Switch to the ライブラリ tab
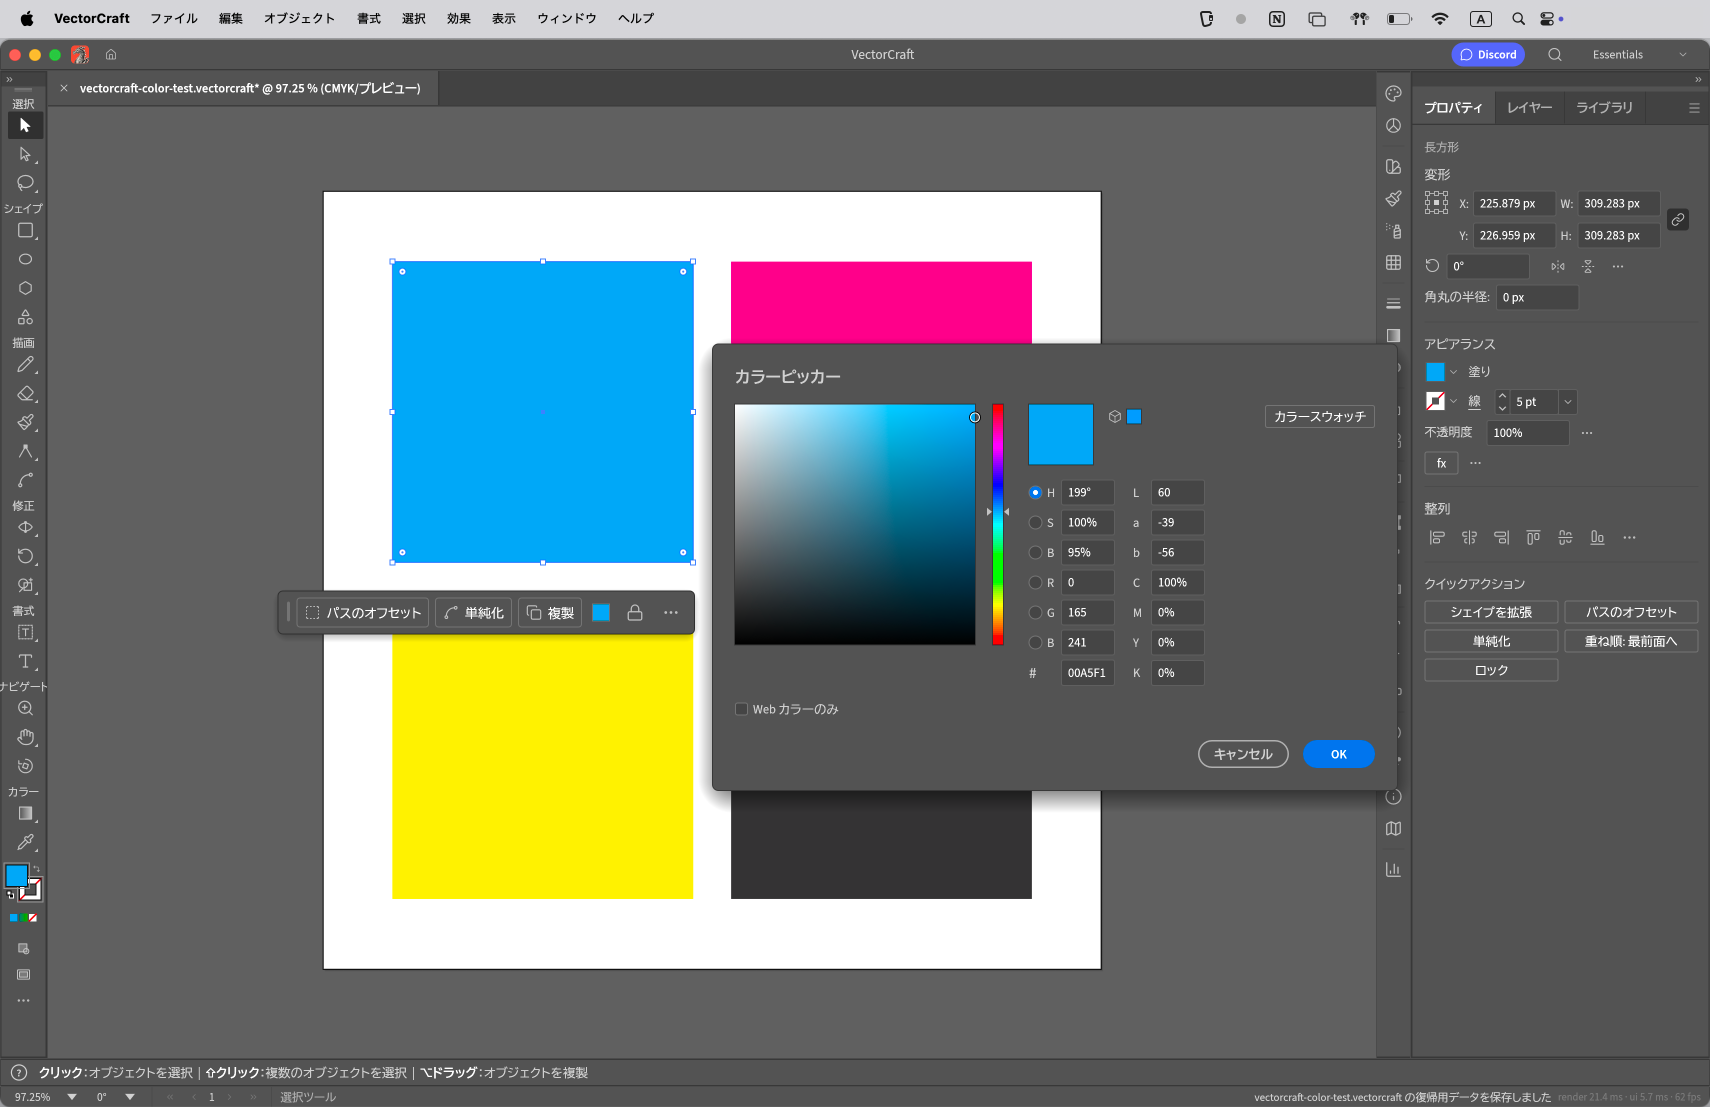Viewport: 1710px width, 1107px height. click(1604, 107)
